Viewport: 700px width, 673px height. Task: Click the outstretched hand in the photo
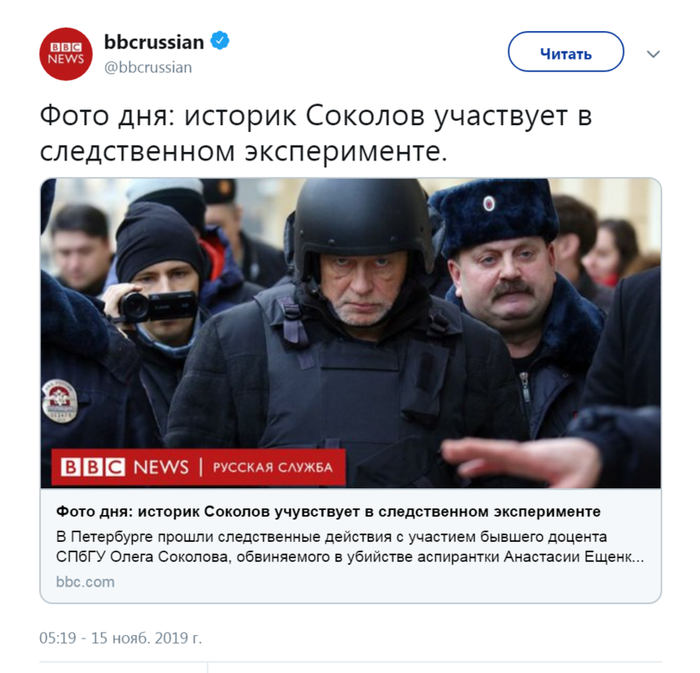pos(521,461)
